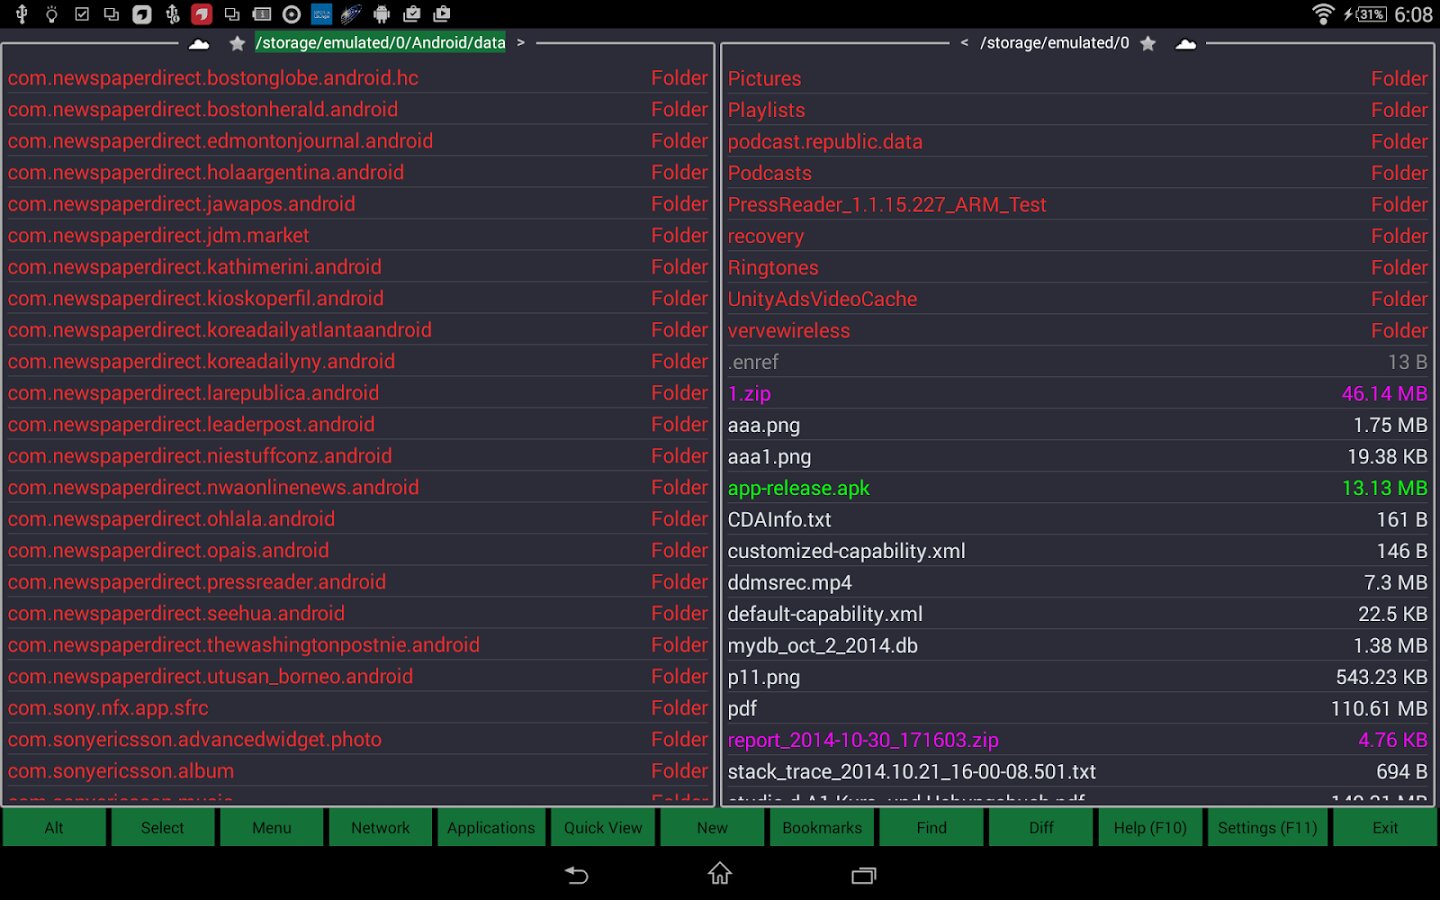Viewport: 1440px width, 900px height.
Task: Click the cloud icon in right panel header
Action: tap(1186, 43)
